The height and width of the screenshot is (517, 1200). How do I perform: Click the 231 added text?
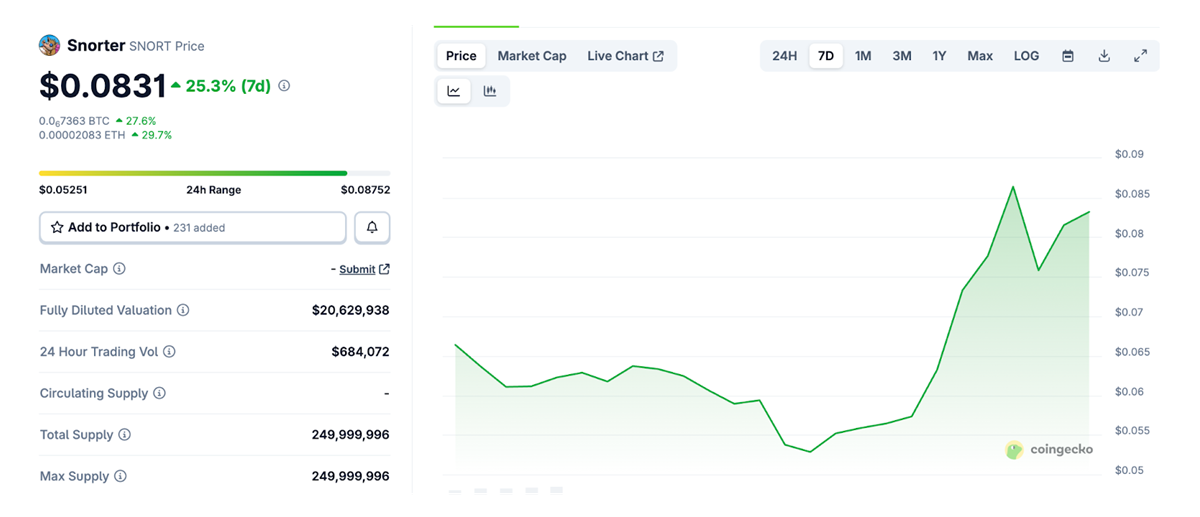point(199,228)
